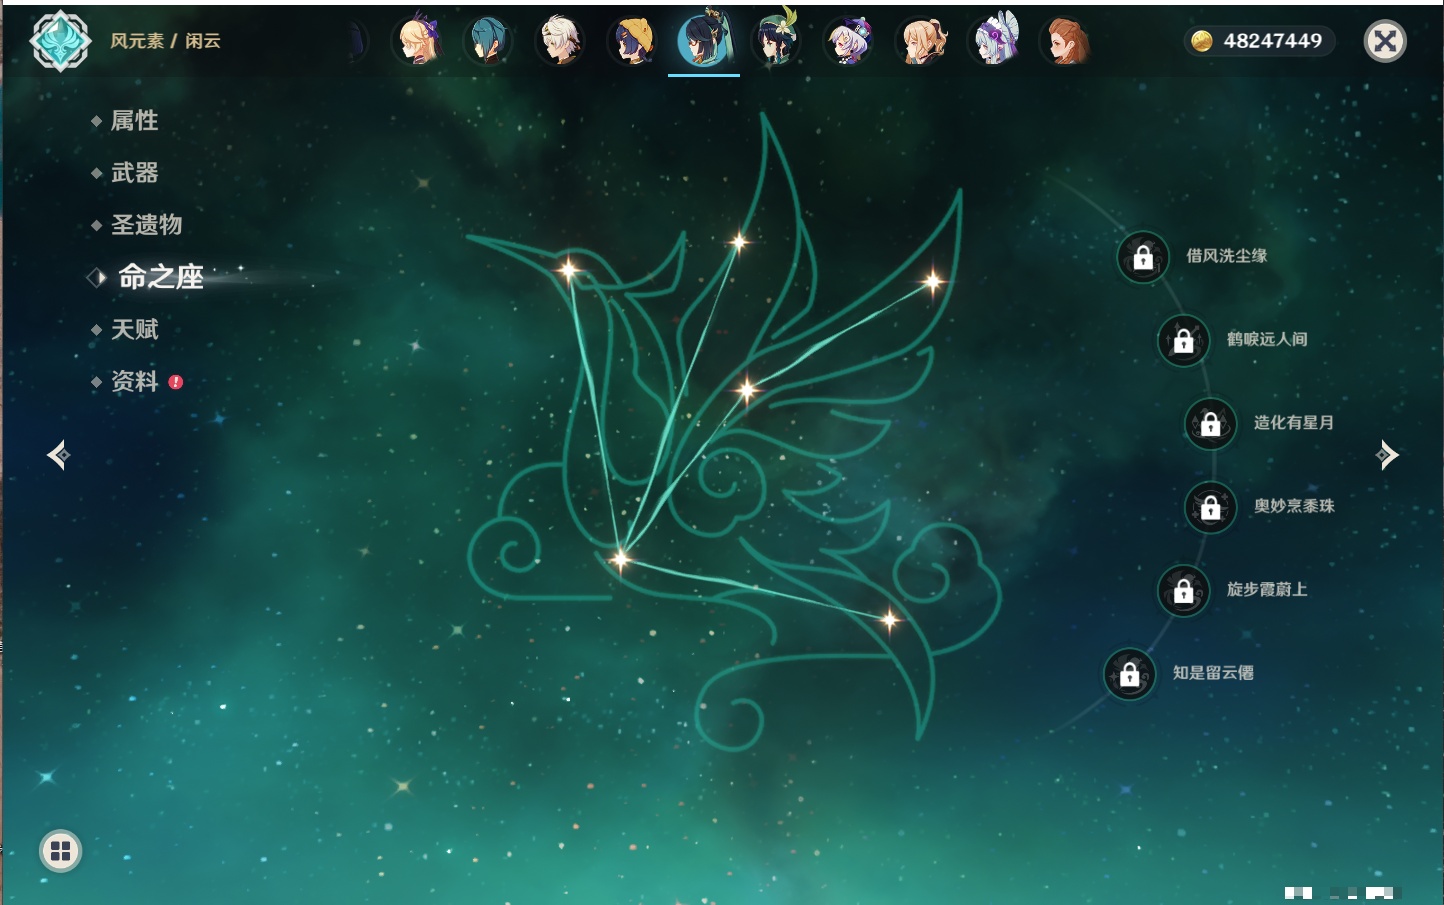
Task: Open the 武器 weapon menu
Action: 134,173
